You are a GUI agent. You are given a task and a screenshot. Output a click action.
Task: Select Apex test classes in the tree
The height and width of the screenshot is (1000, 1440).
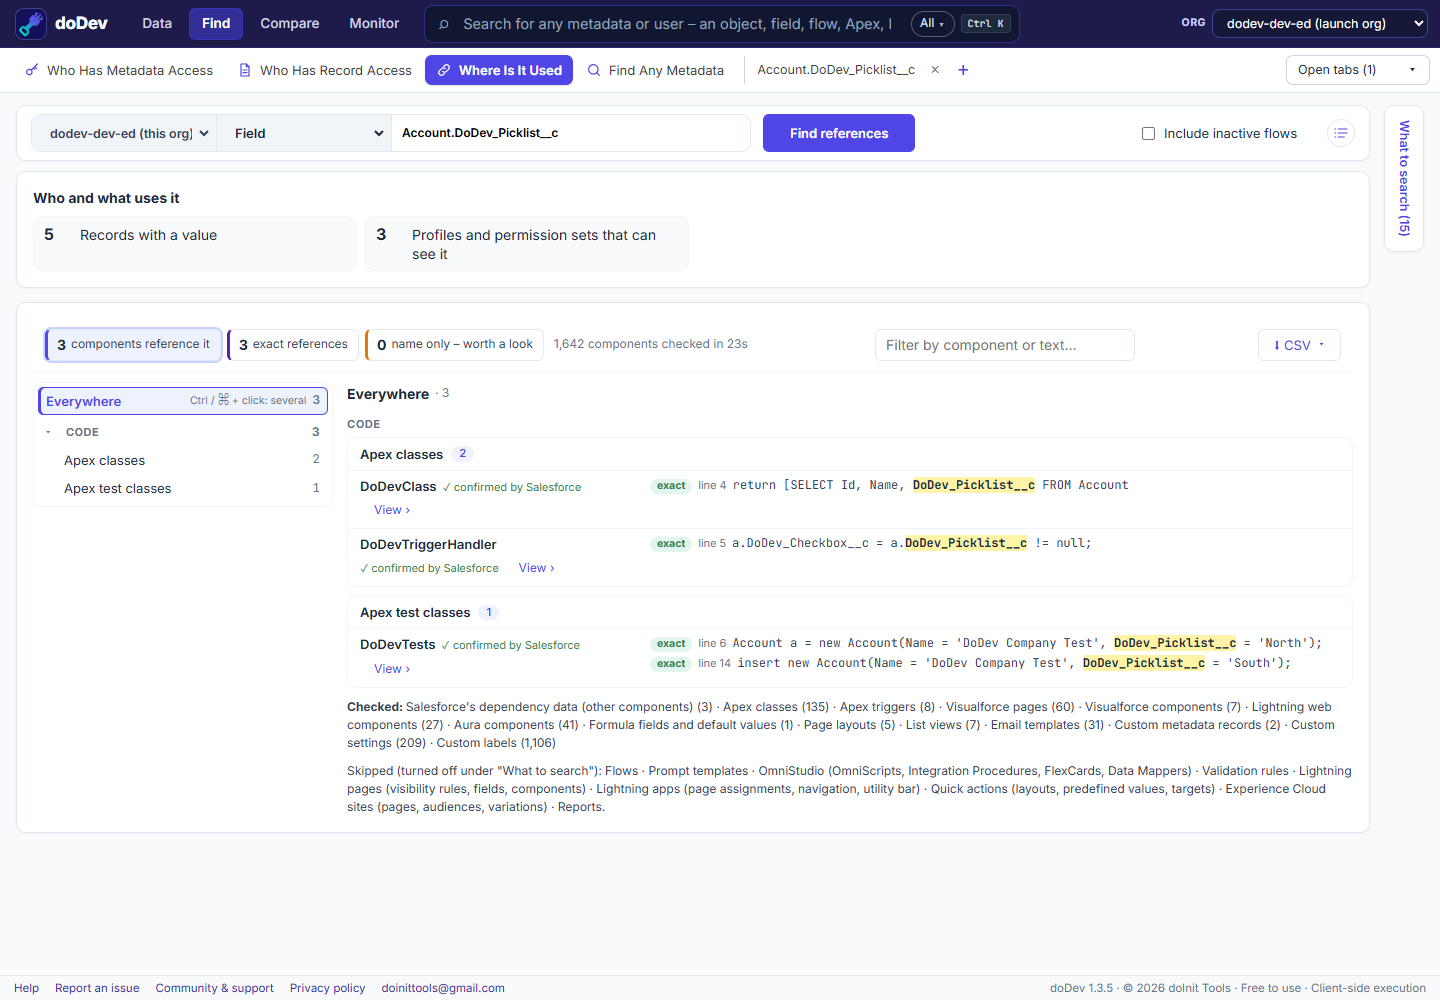tap(183, 488)
